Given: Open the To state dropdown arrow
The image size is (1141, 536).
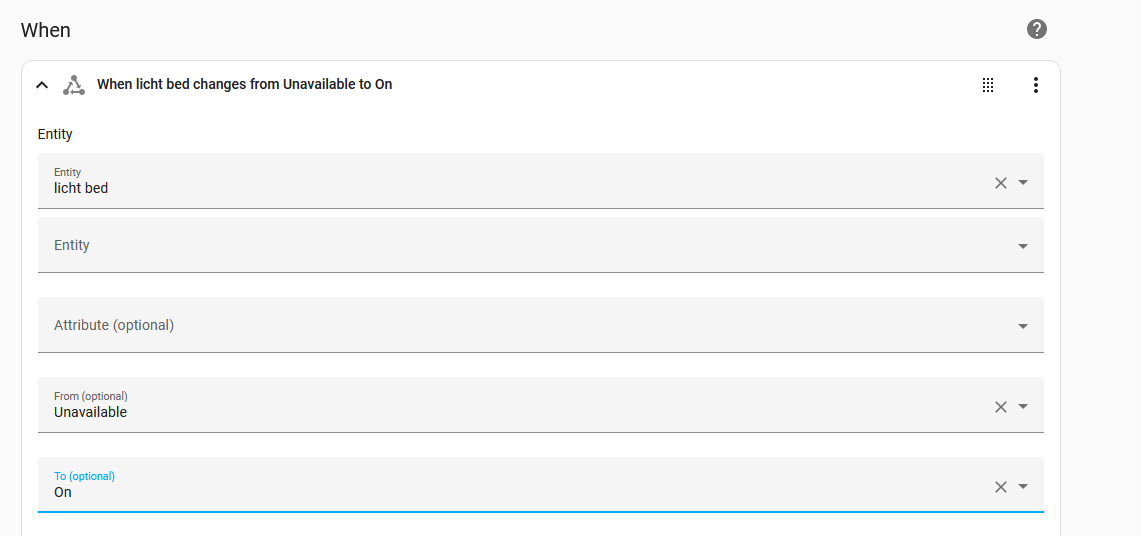Looking at the screenshot, I should tap(1023, 487).
